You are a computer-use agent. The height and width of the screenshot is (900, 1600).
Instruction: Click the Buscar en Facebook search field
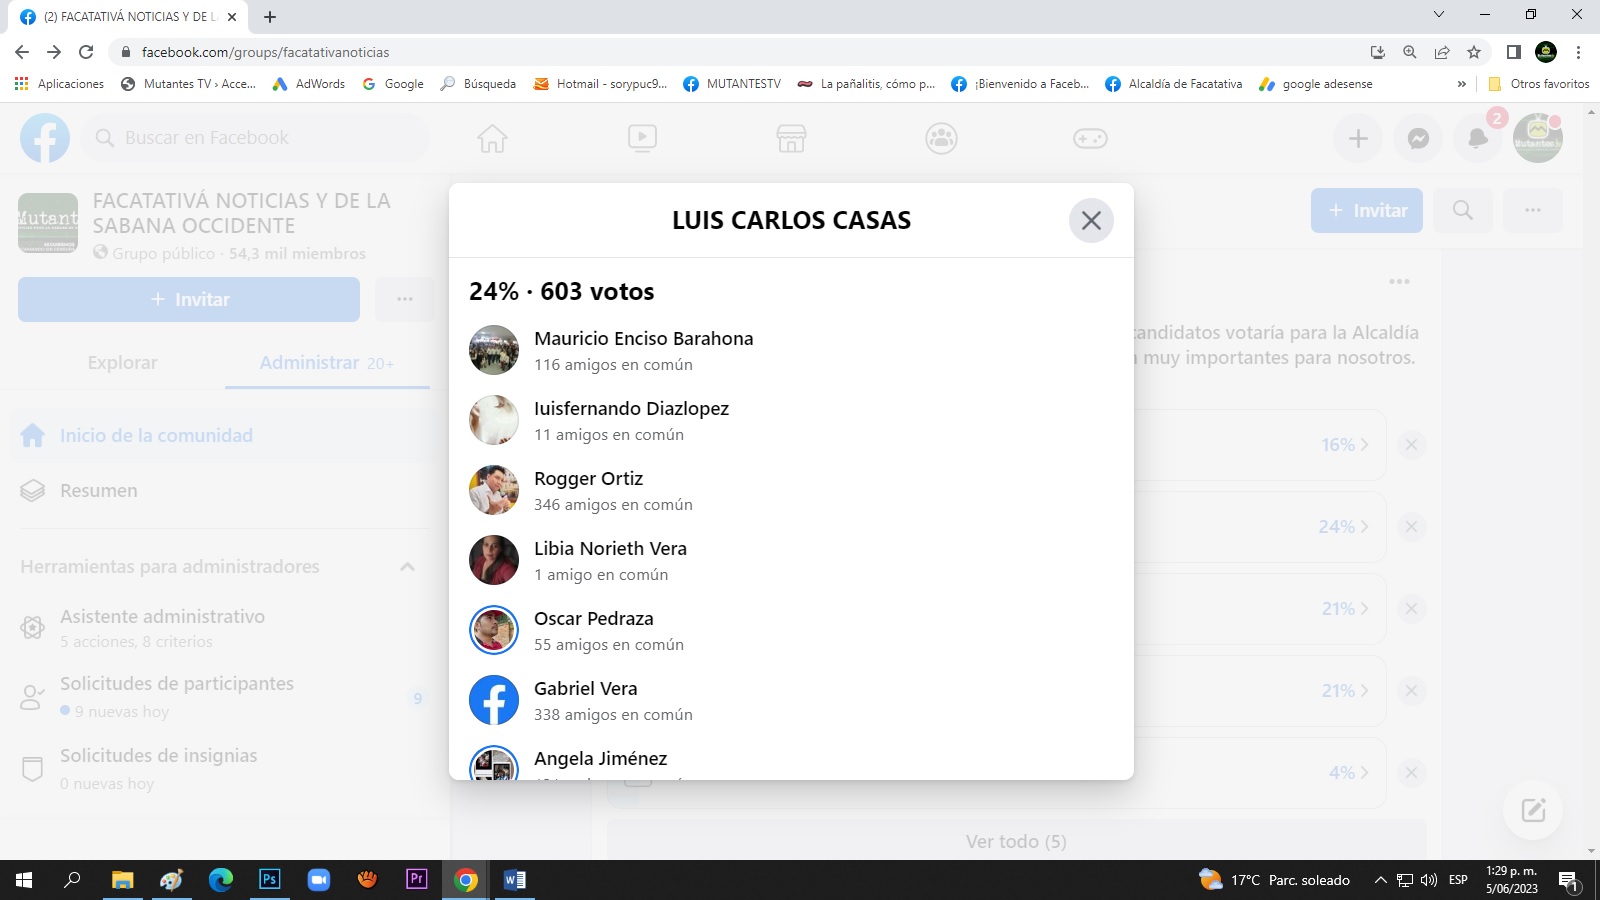tap(260, 138)
